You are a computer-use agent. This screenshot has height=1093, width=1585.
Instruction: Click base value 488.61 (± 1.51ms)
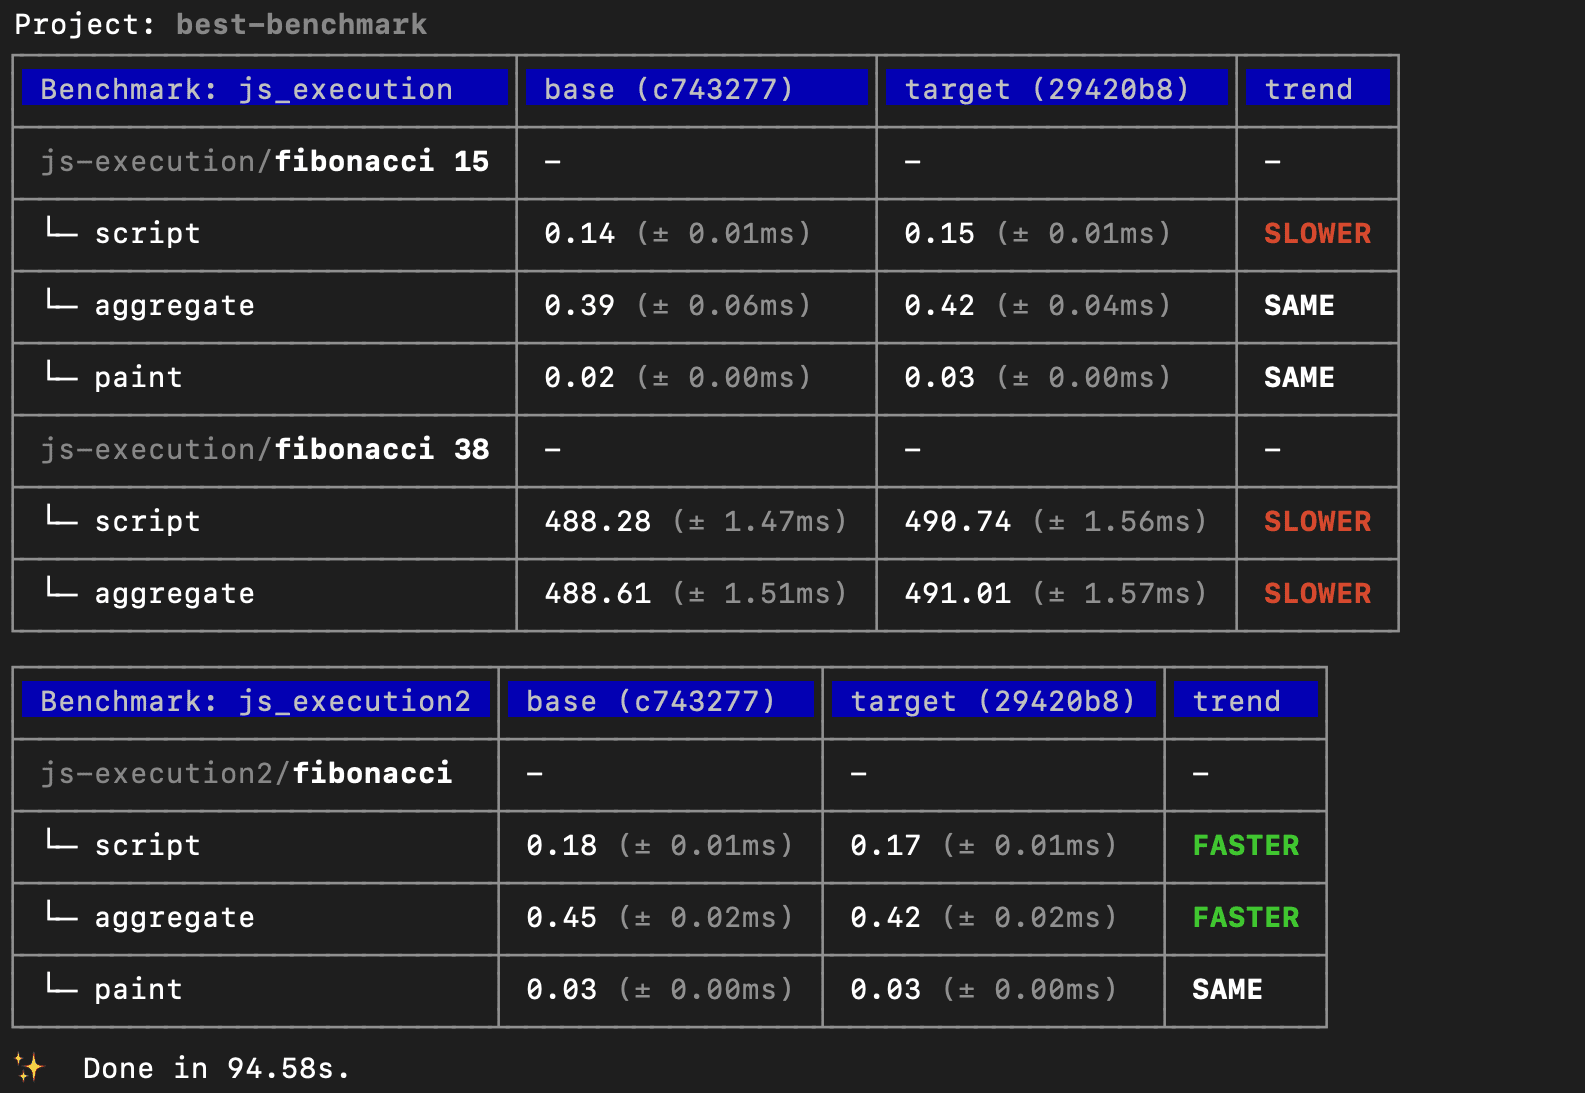click(x=695, y=594)
